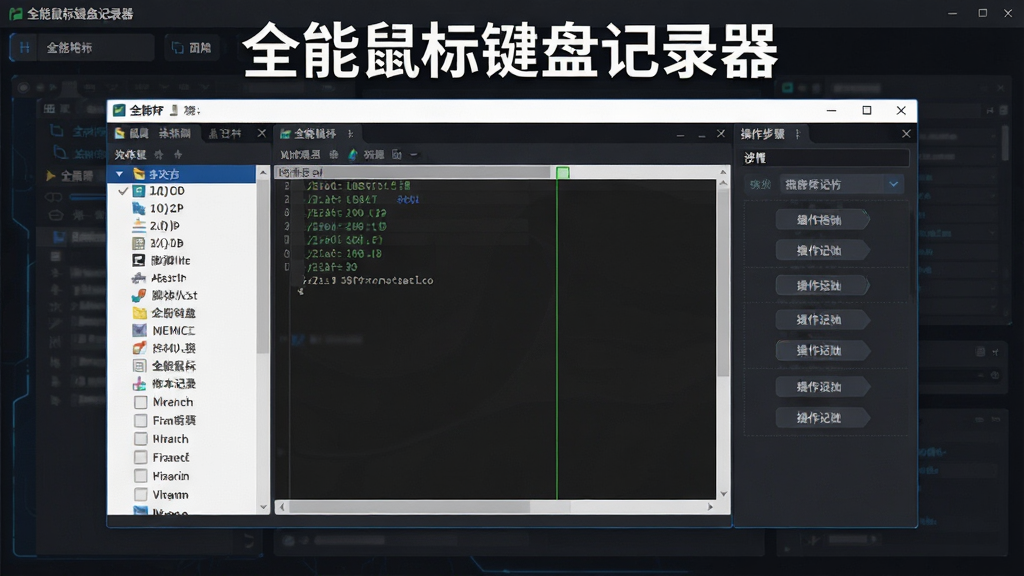The image size is (1024, 576).
Task: Click the document icon beside the 全能鼠标 tree row
Action: pos(139,366)
